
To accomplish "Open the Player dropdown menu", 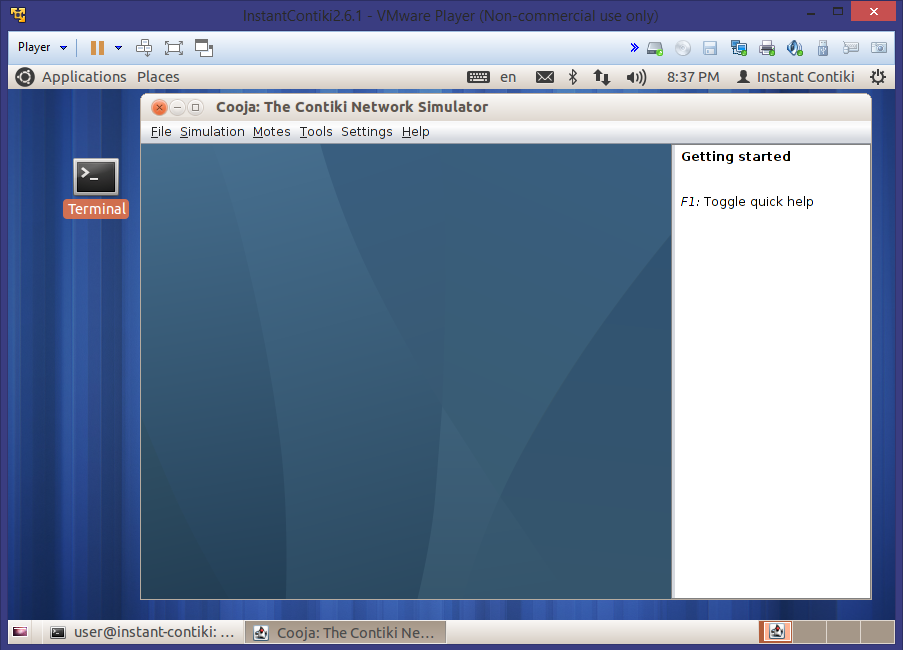I will pyautogui.click(x=42, y=47).
